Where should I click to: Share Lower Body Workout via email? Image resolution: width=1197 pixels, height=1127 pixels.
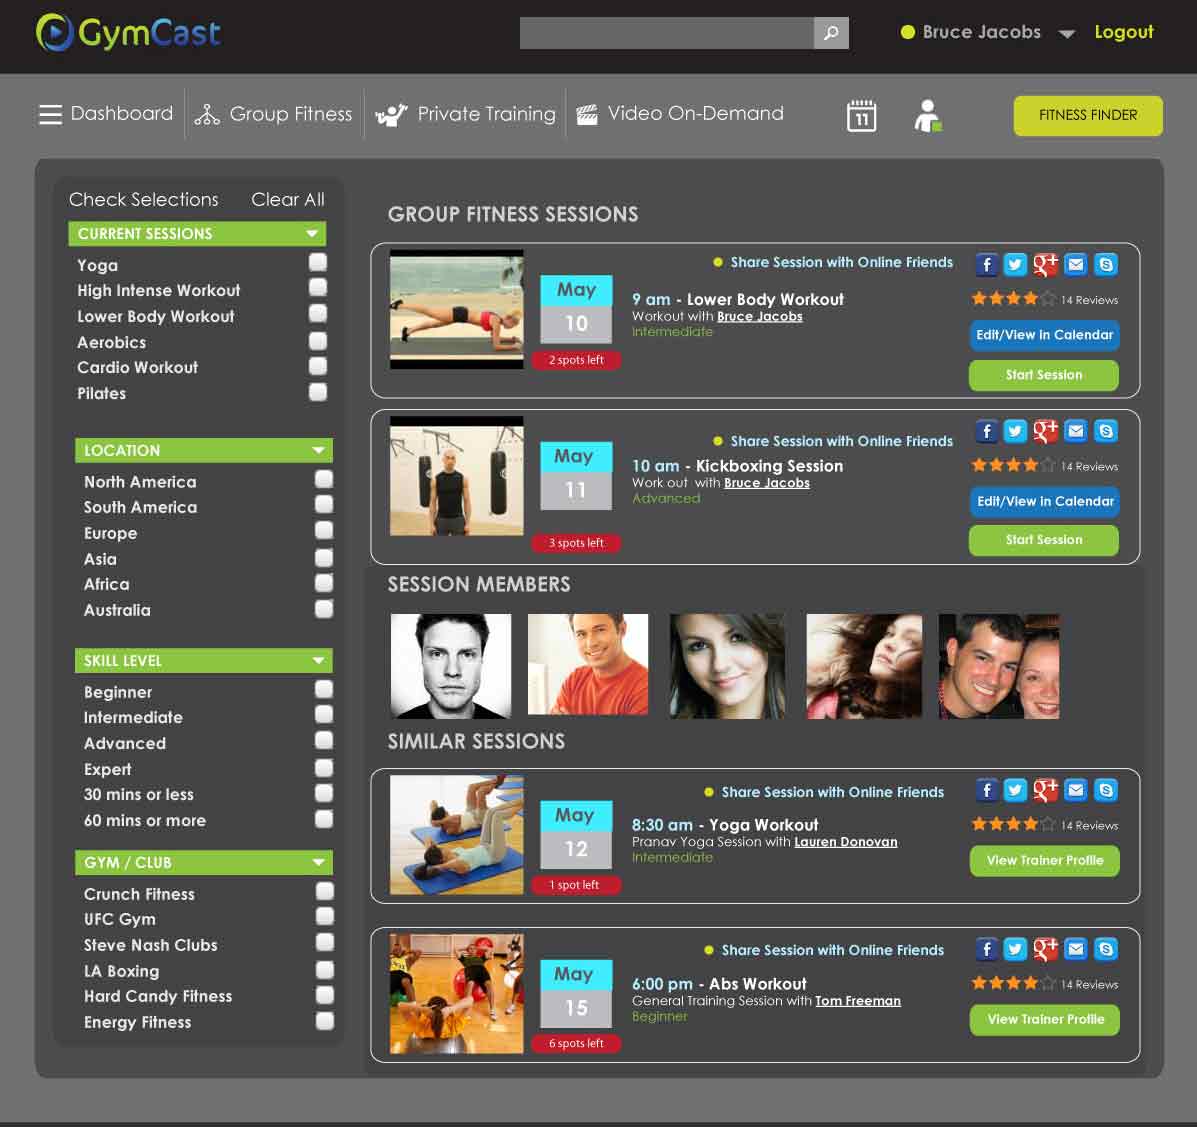coord(1076,264)
